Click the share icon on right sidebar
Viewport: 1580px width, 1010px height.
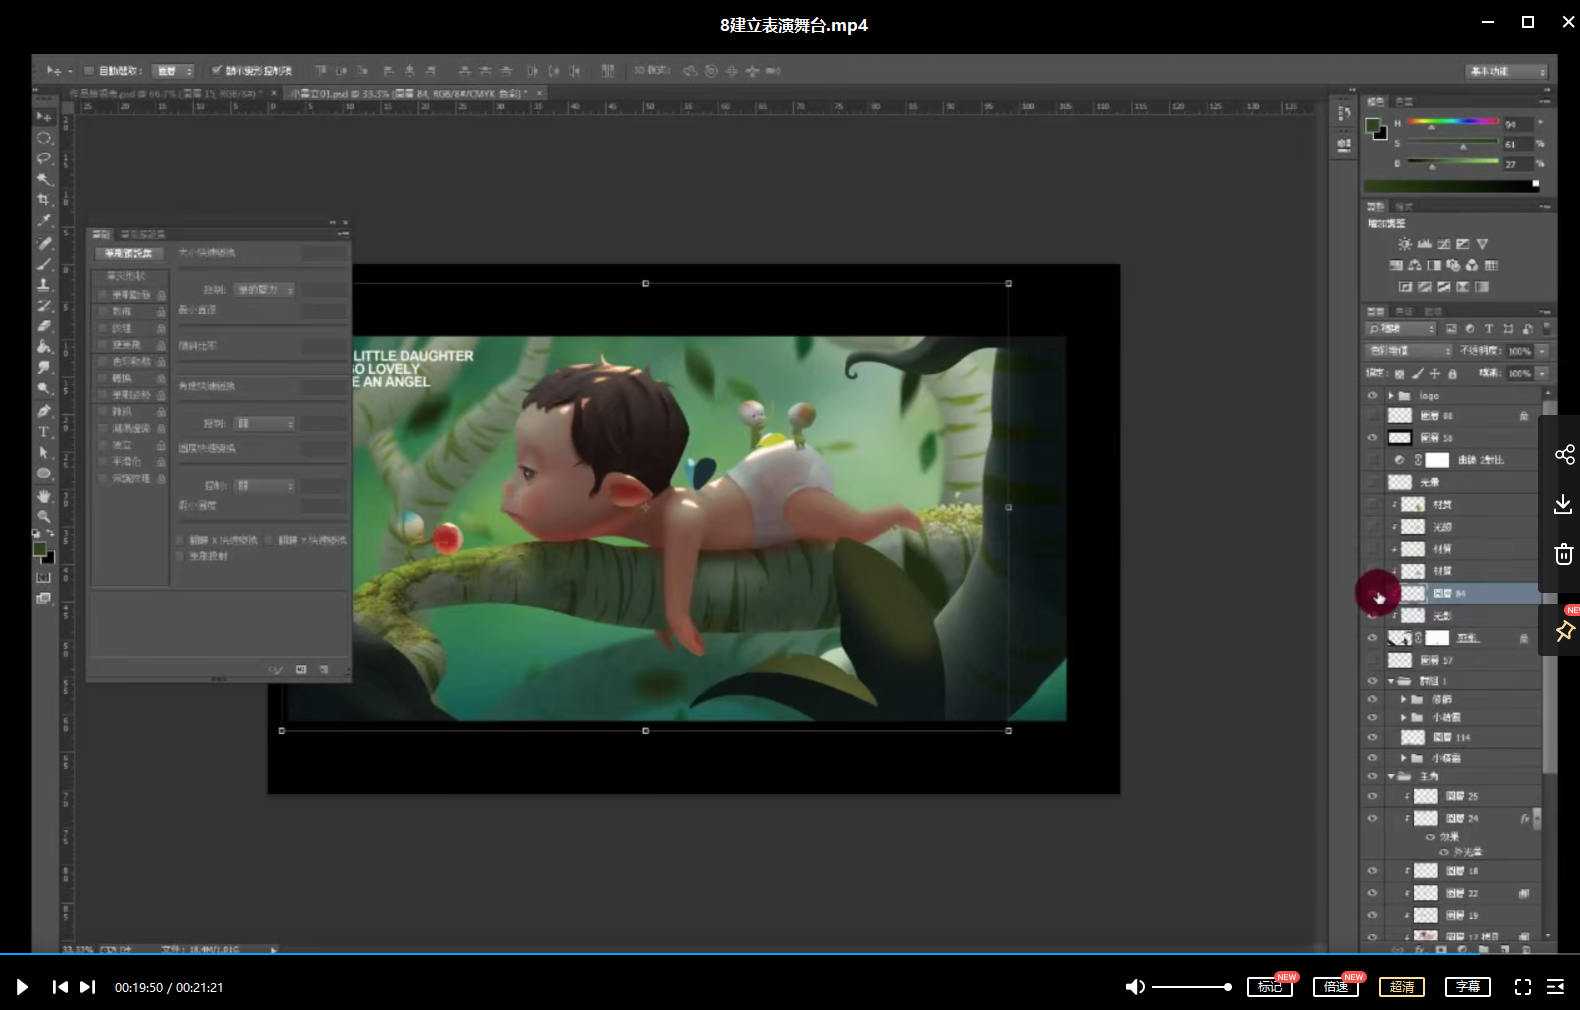[1564, 455]
